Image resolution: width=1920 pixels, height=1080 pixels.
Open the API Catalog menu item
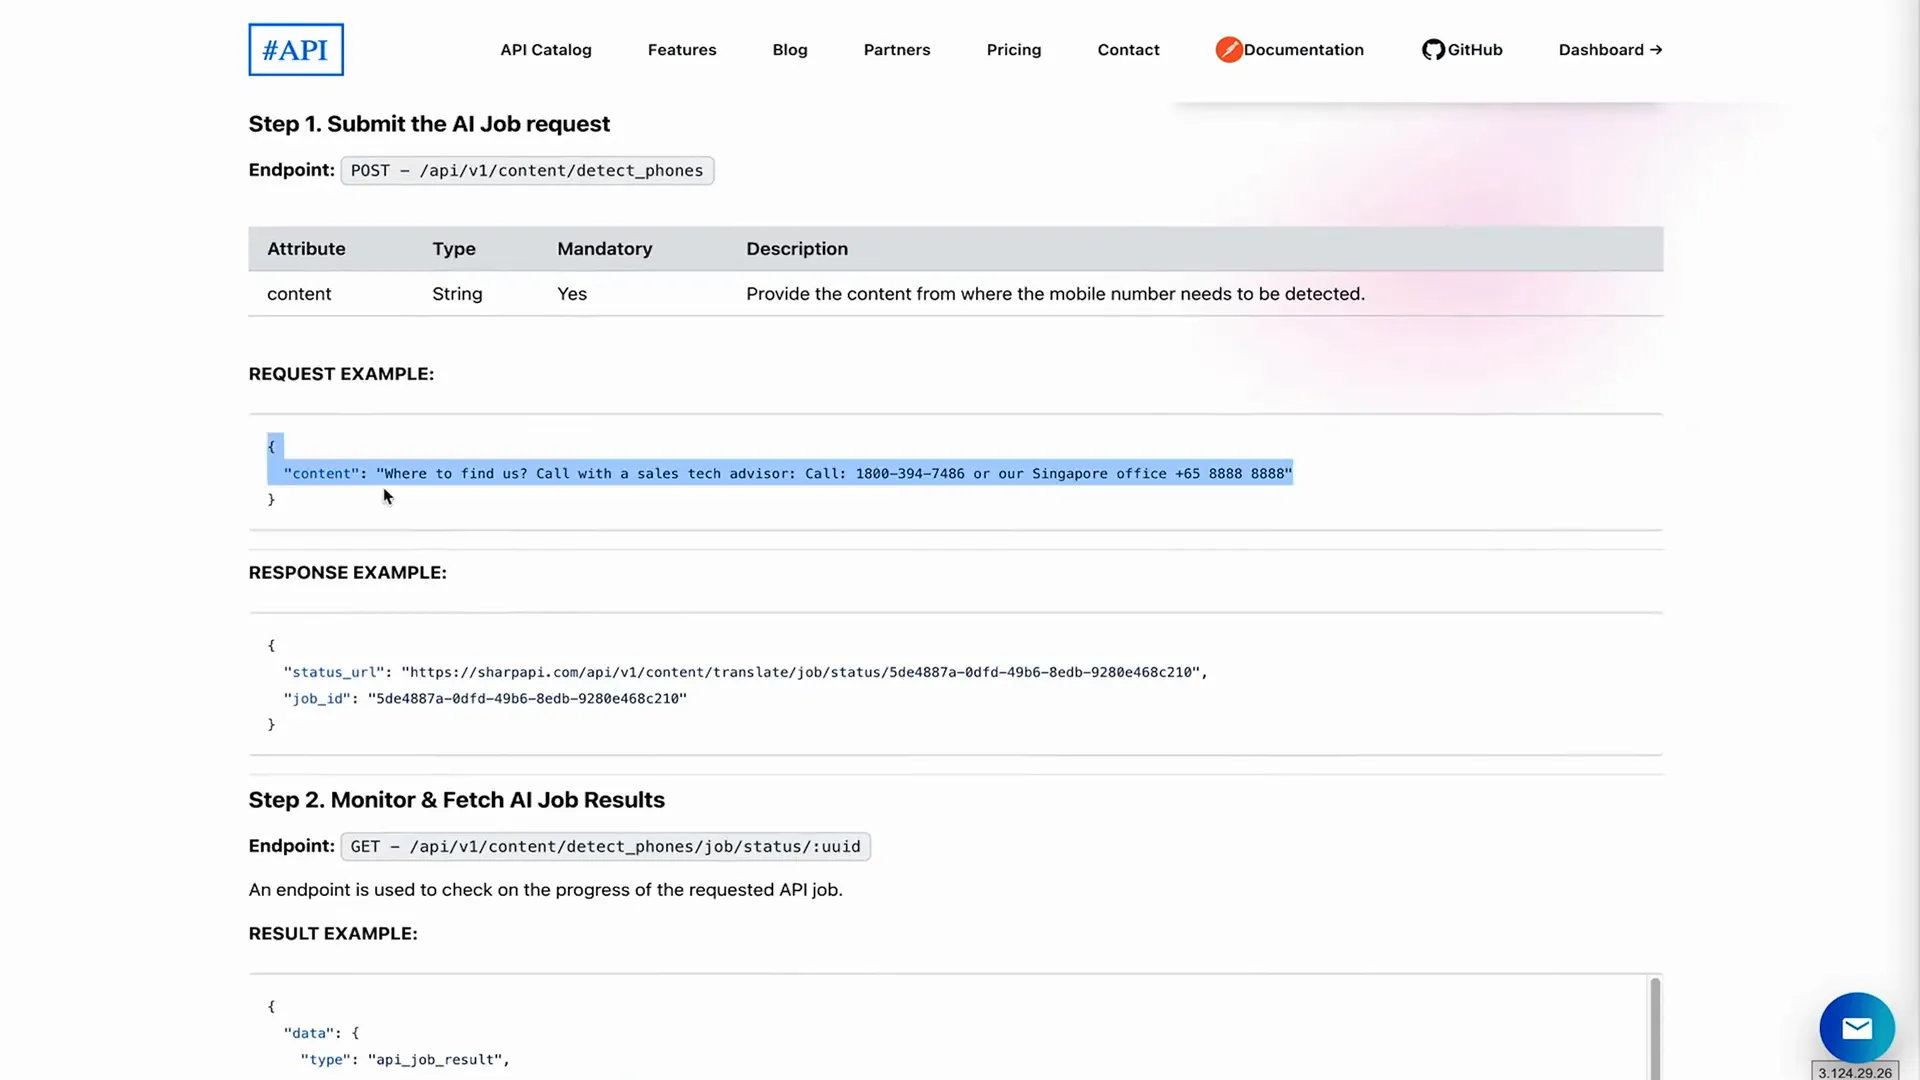[546, 50]
